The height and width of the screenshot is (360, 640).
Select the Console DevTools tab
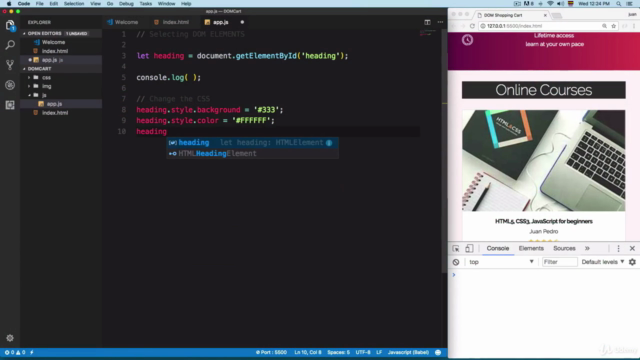pos(498,248)
